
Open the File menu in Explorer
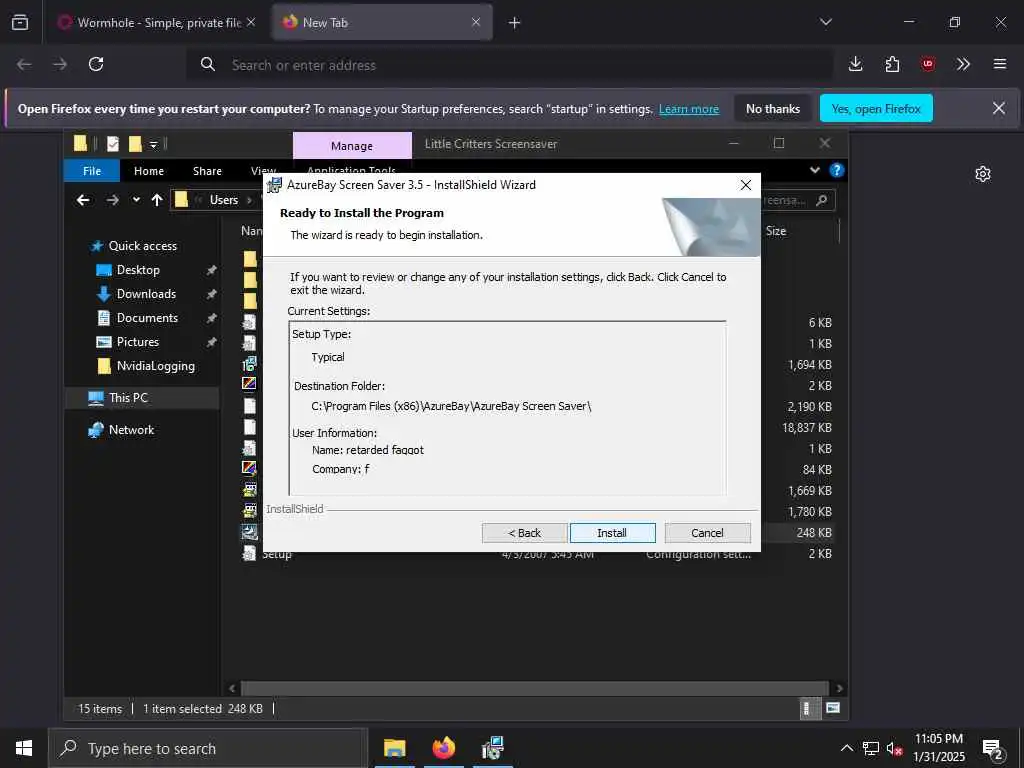tap(92, 171)
